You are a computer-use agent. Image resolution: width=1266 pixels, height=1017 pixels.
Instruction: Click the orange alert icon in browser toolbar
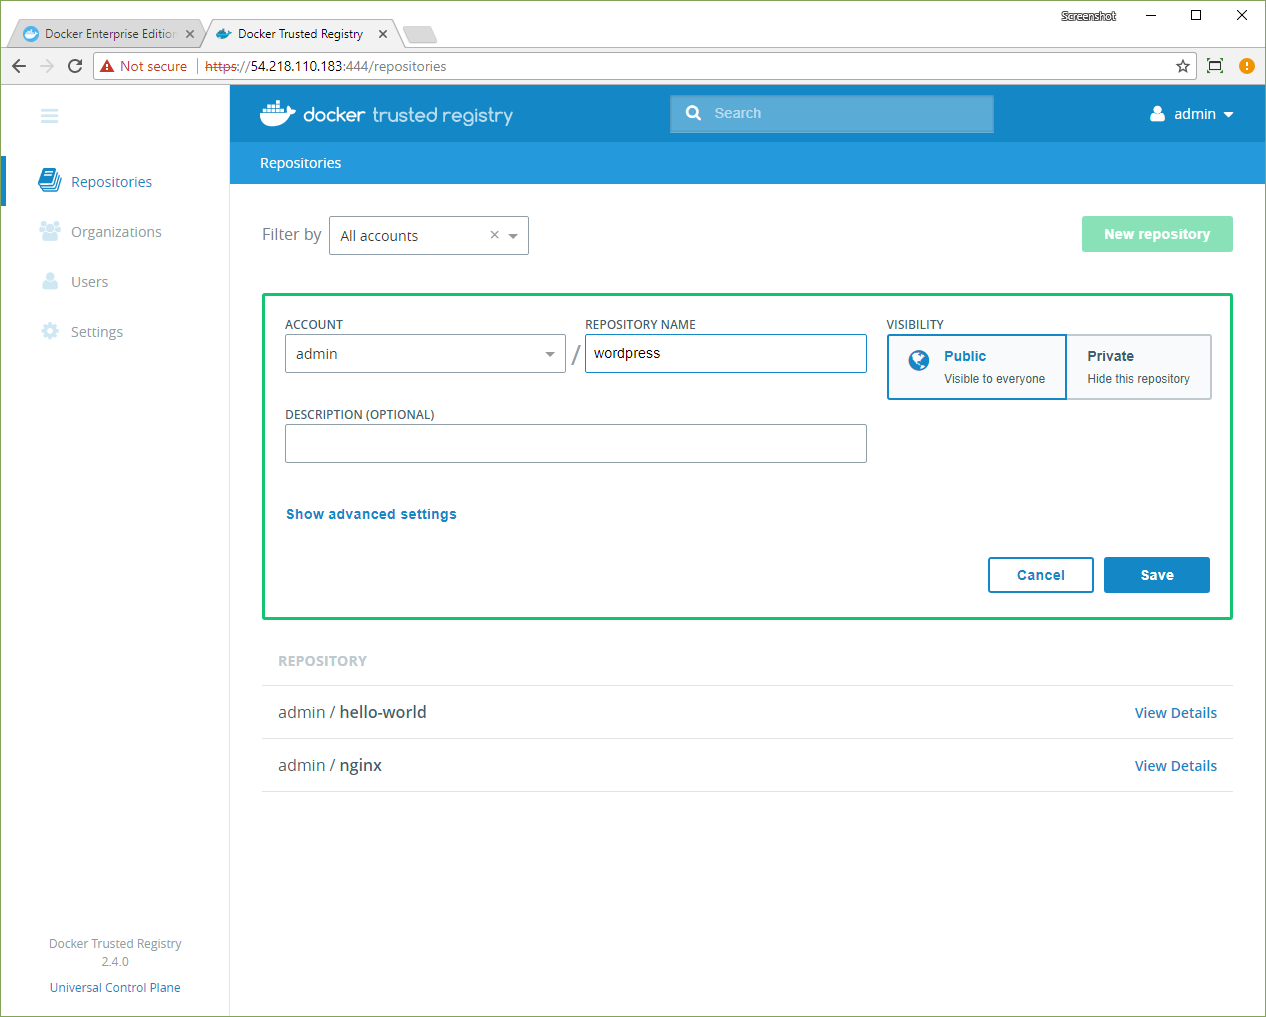pyautogui.click(x=1246, y=66)
